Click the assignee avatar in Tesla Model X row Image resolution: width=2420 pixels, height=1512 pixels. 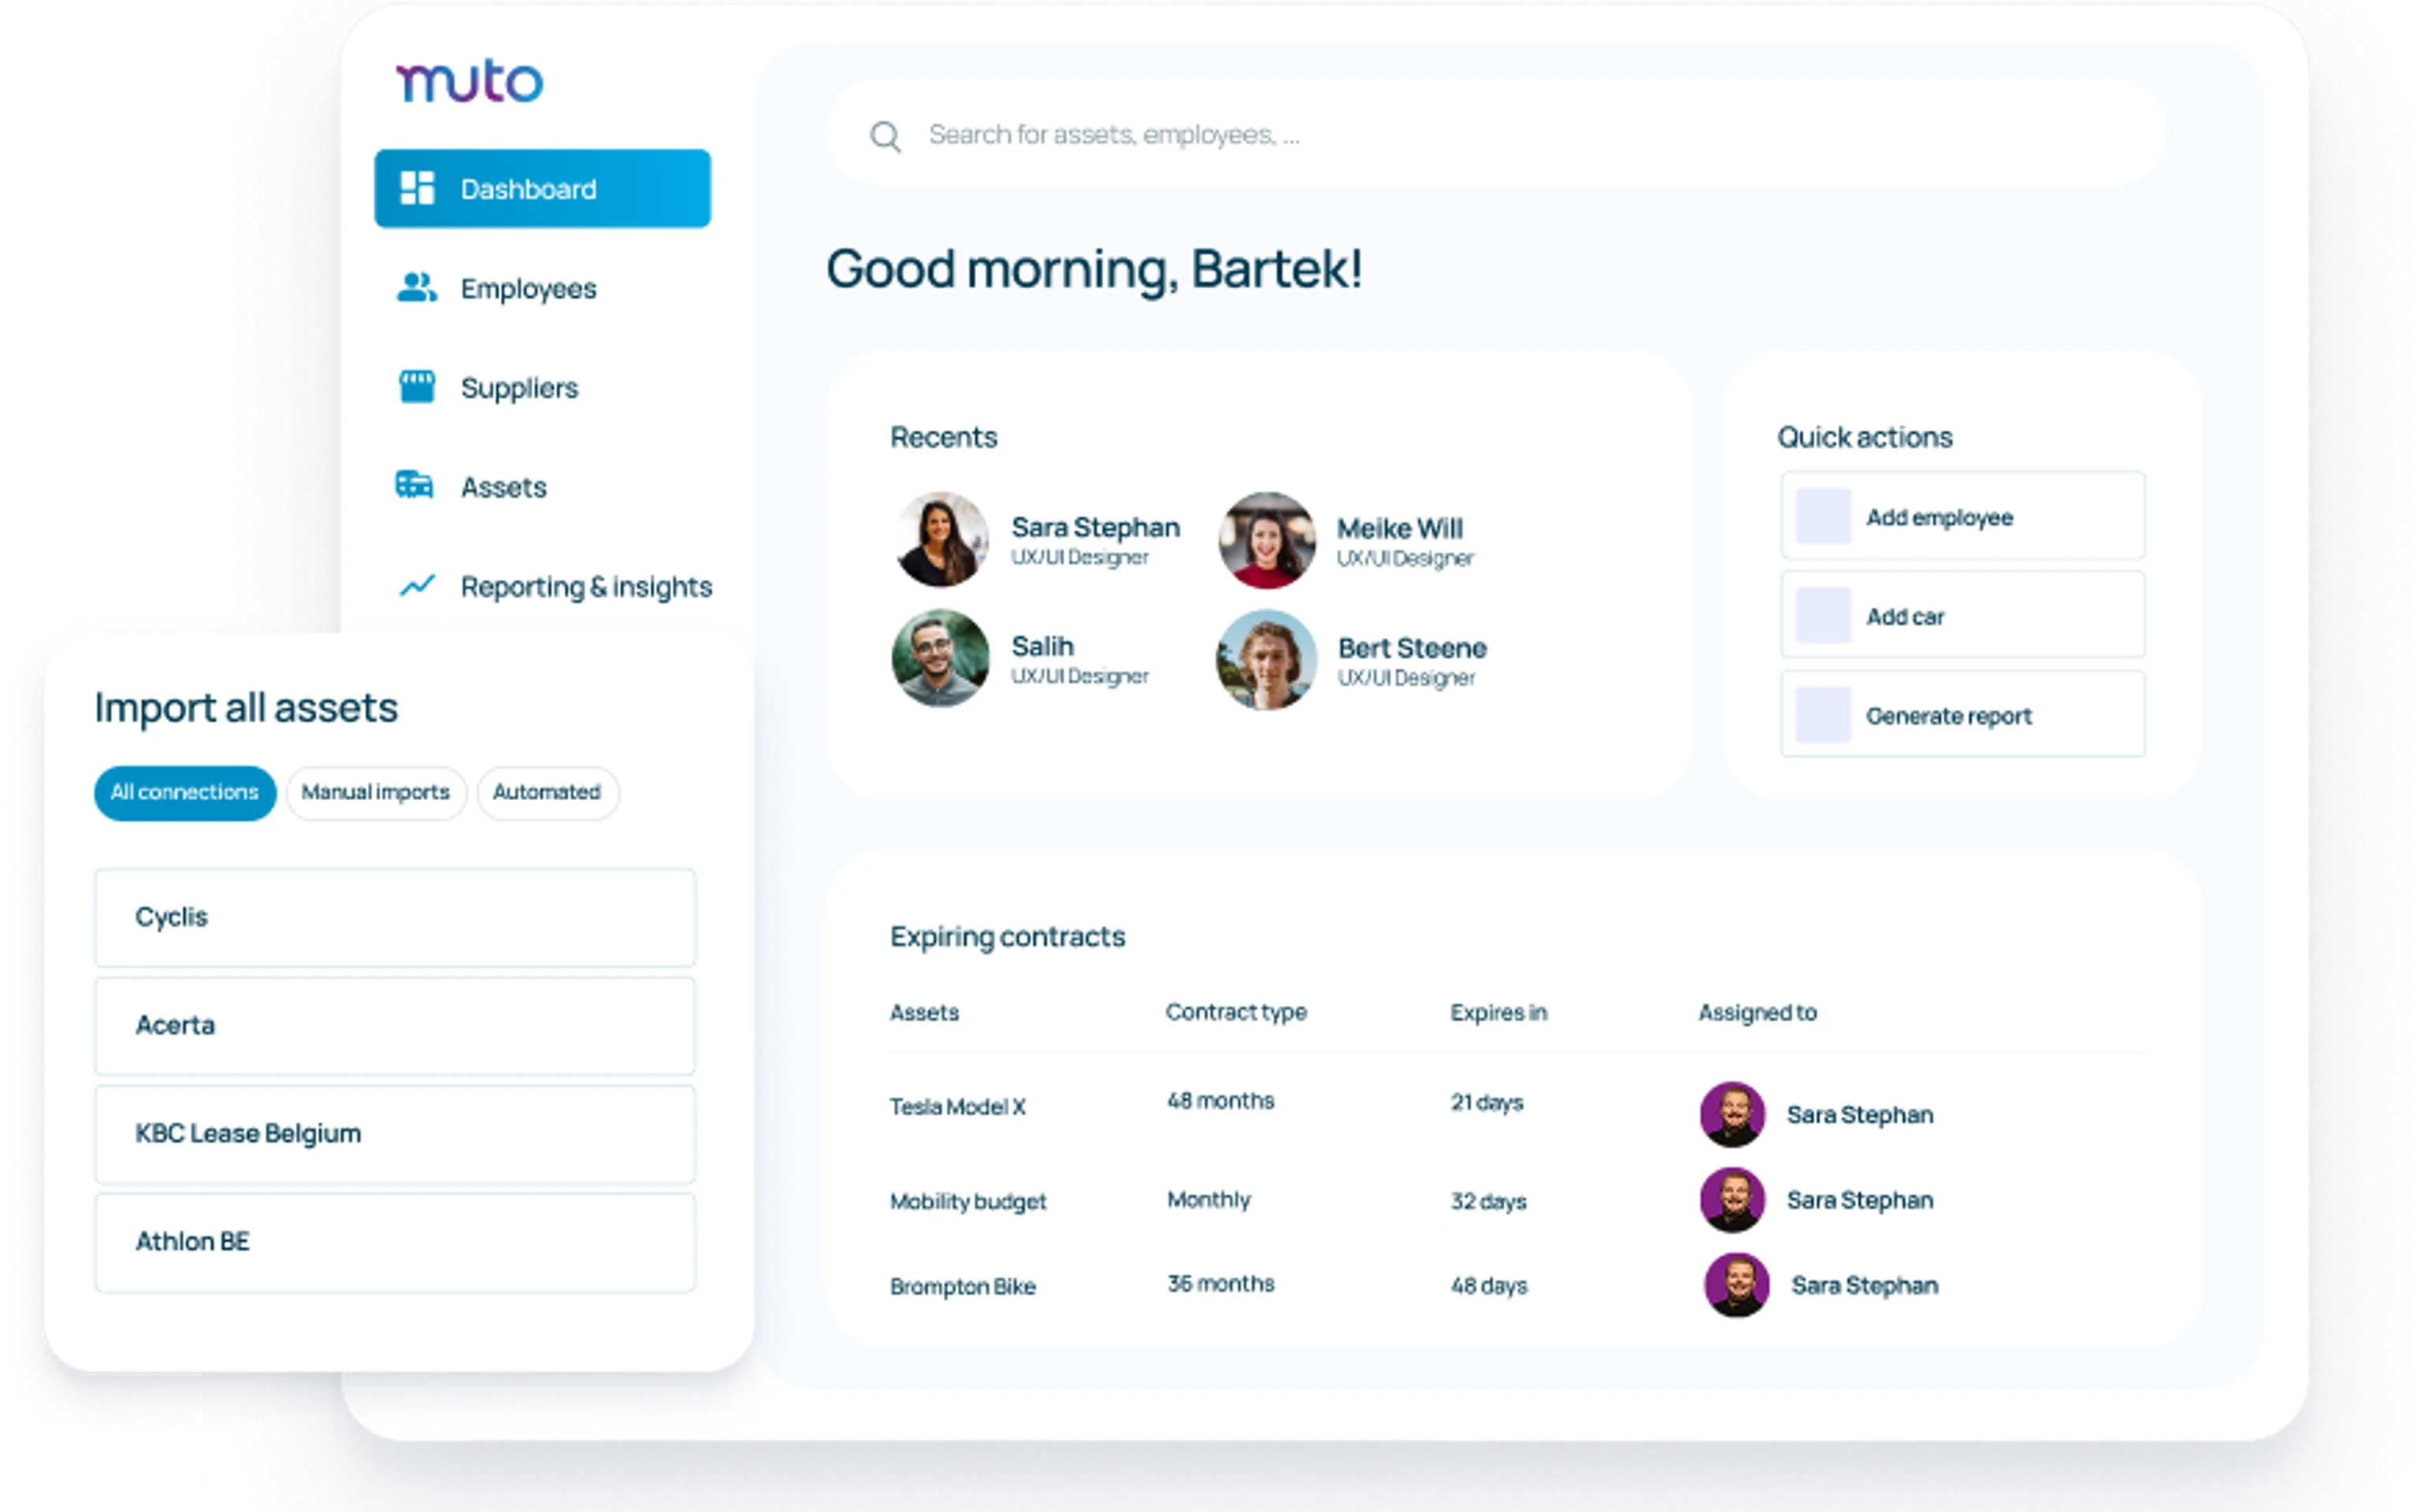[x=1732, y=1114]
